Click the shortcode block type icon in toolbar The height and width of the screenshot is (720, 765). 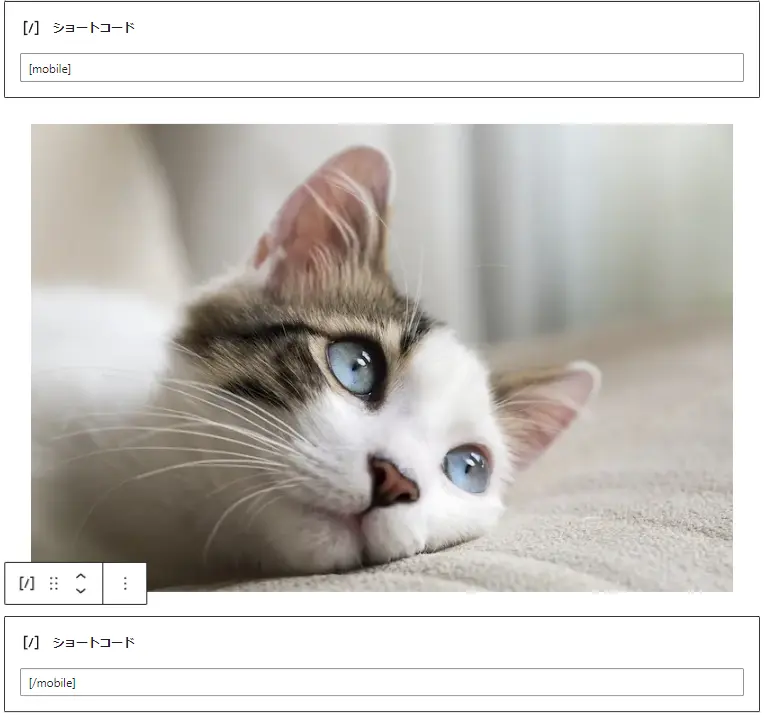coord(27,583)
